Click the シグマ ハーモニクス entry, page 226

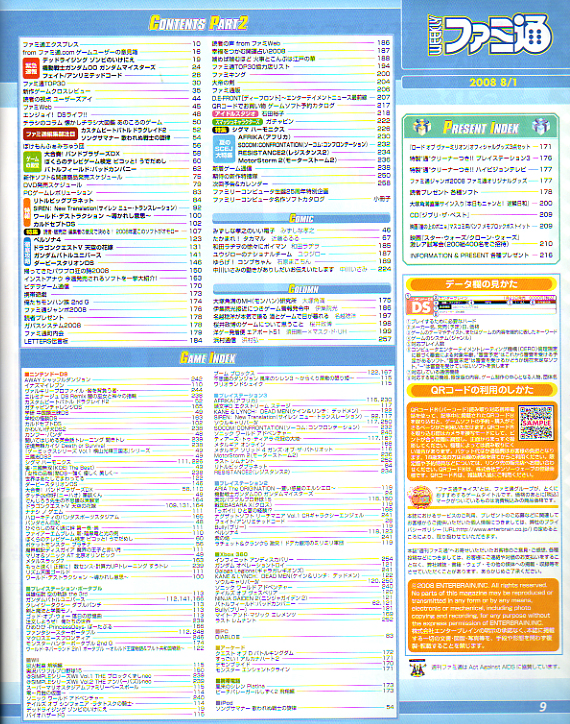[311, 130]
